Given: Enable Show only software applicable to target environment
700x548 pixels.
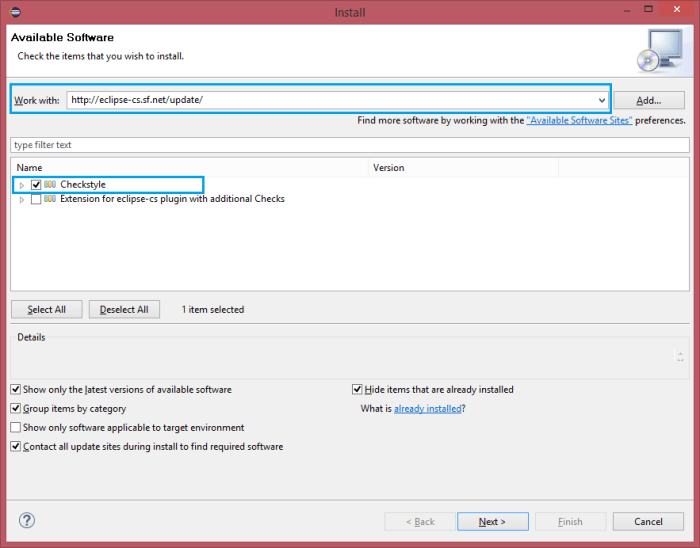Looking at the screenshot, I should tap(16, 428).
